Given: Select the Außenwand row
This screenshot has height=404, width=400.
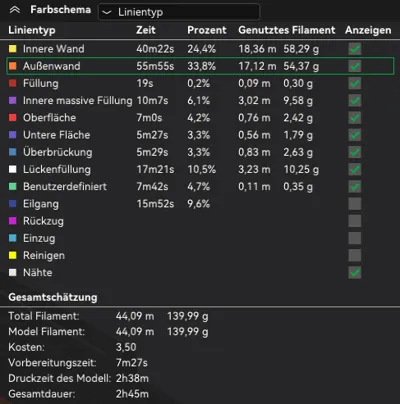Looking at the screenshot, I should click(x=200, y=66).
